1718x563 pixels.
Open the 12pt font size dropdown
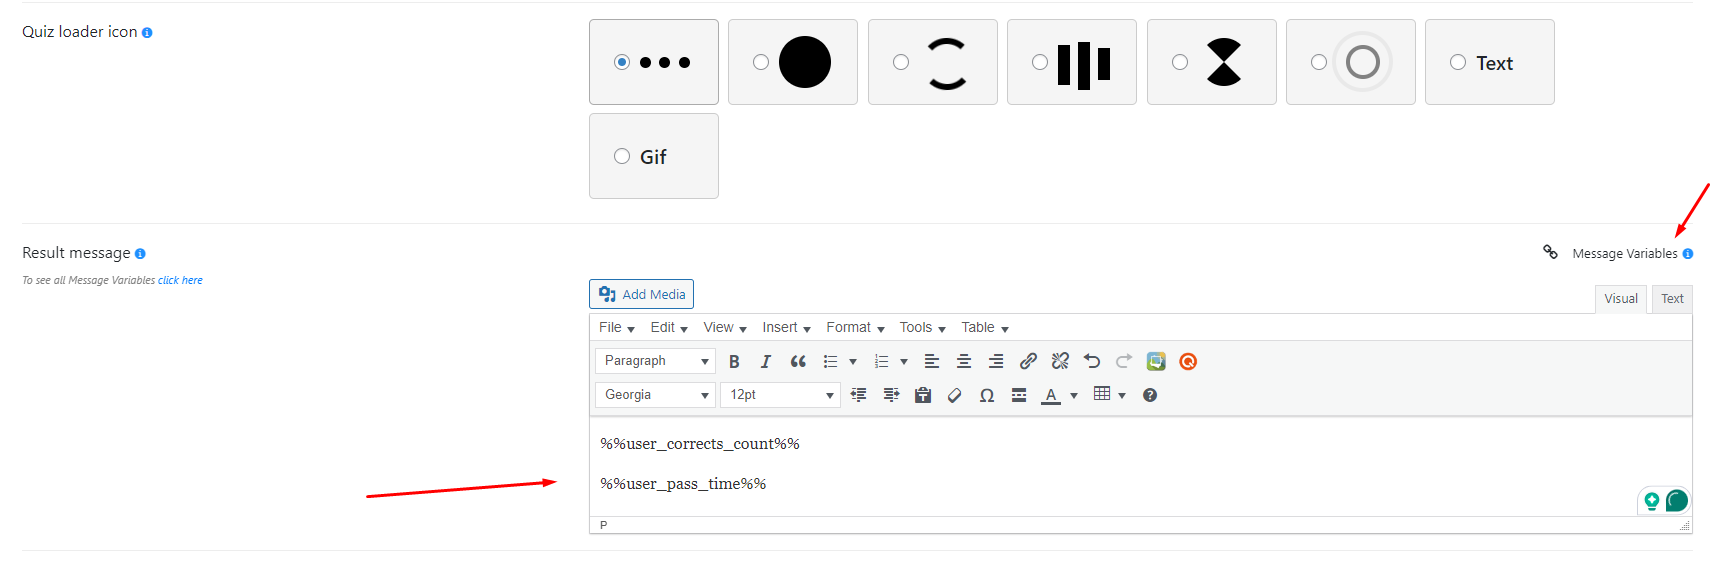click(x=780, y=395)
